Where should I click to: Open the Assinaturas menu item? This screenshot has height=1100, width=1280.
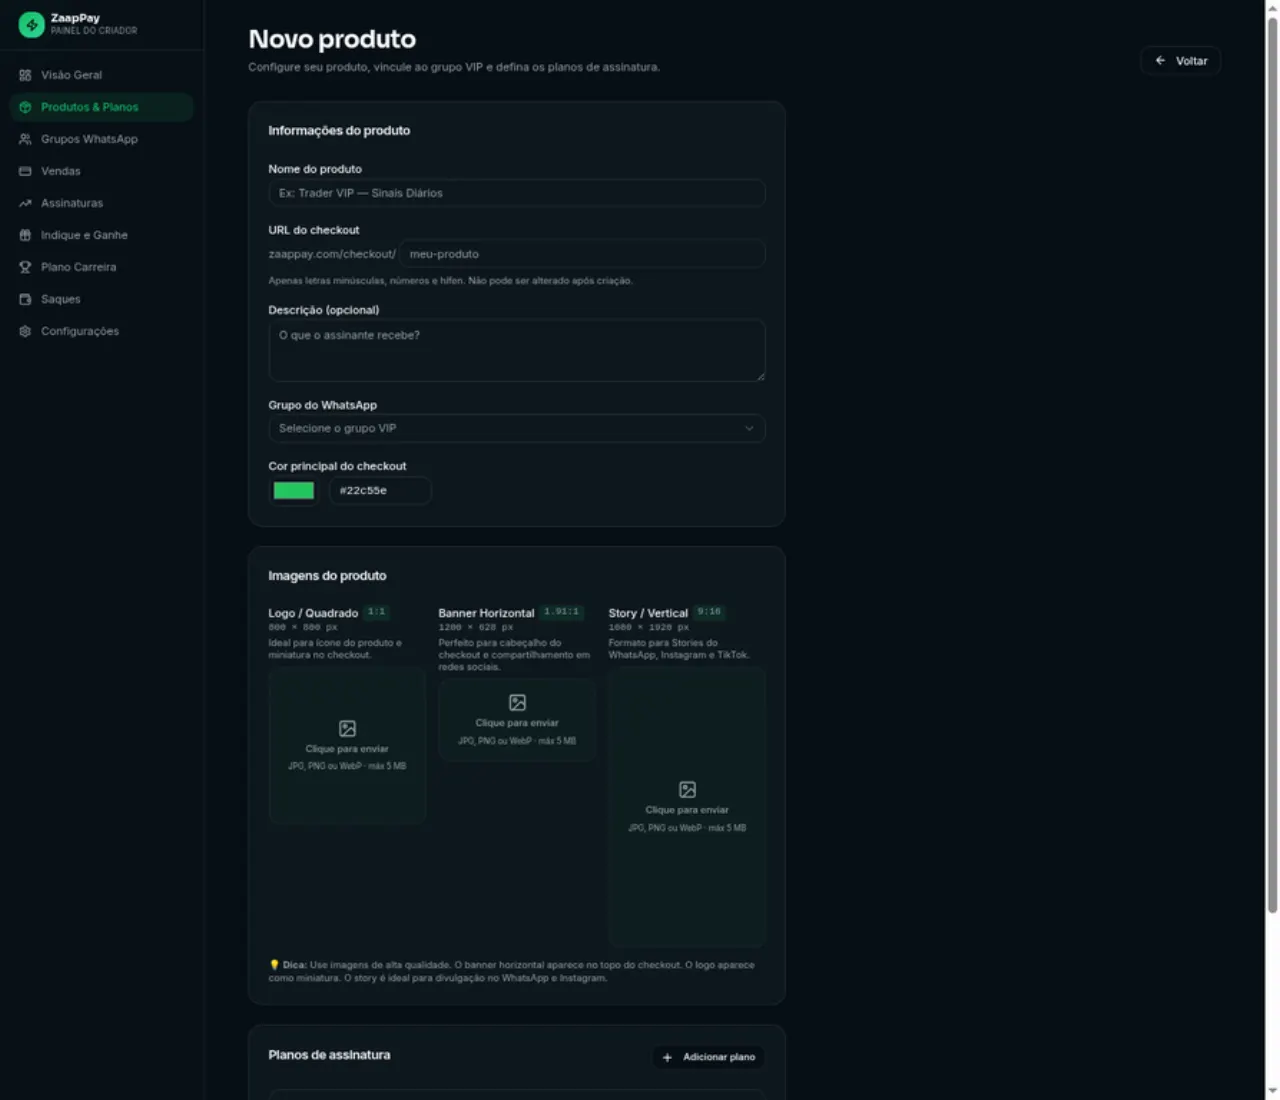click(x=101, y=203)
